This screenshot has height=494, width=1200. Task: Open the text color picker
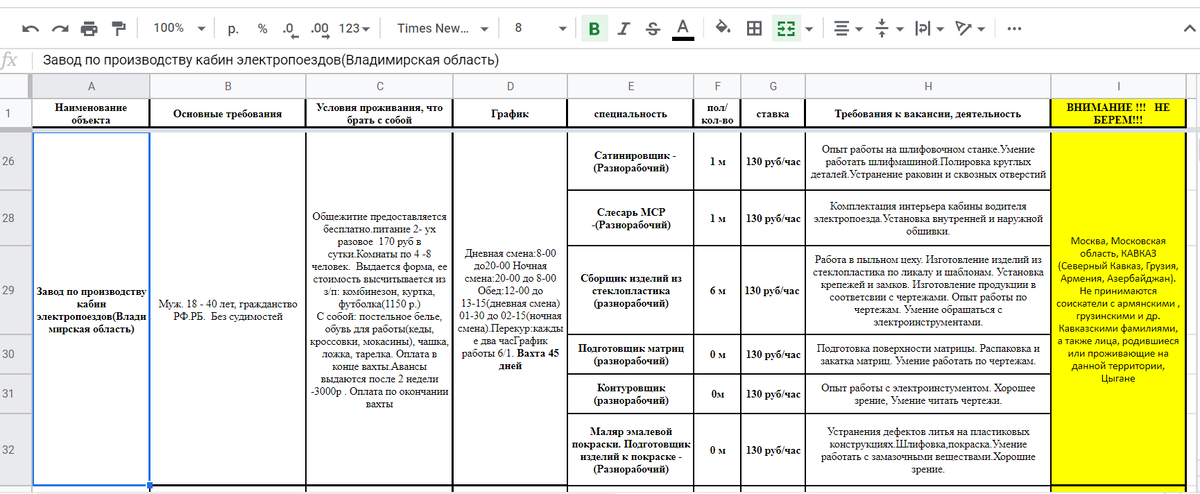[x=683, y=28]
